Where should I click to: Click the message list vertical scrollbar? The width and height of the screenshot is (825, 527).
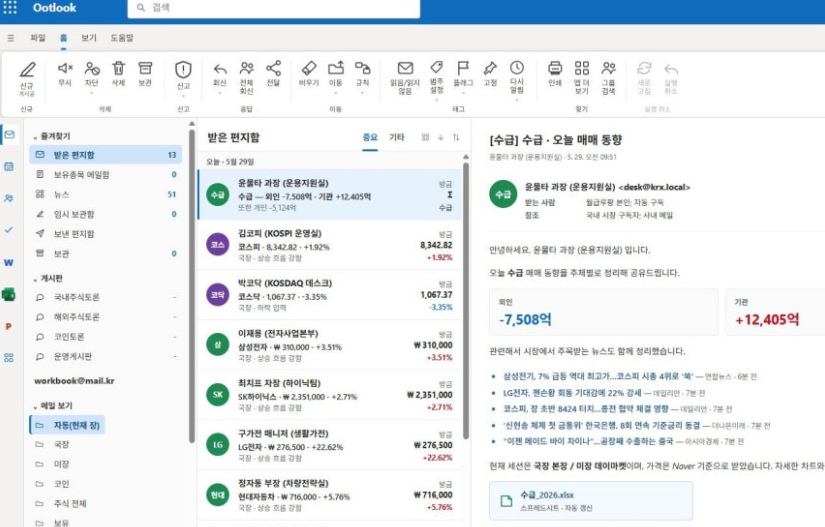(x=466, y=300)
